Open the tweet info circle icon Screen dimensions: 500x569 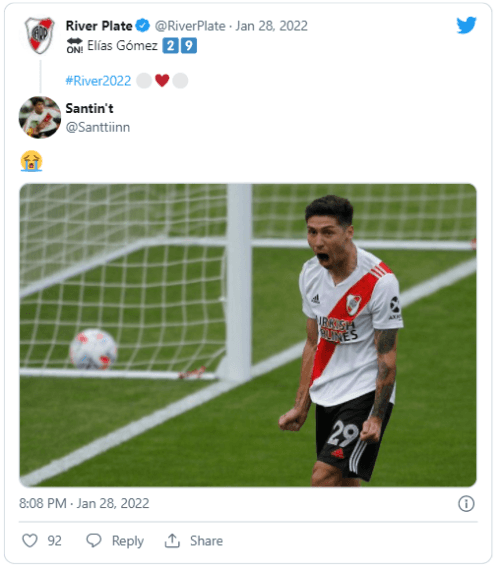(x=466, y=504)
